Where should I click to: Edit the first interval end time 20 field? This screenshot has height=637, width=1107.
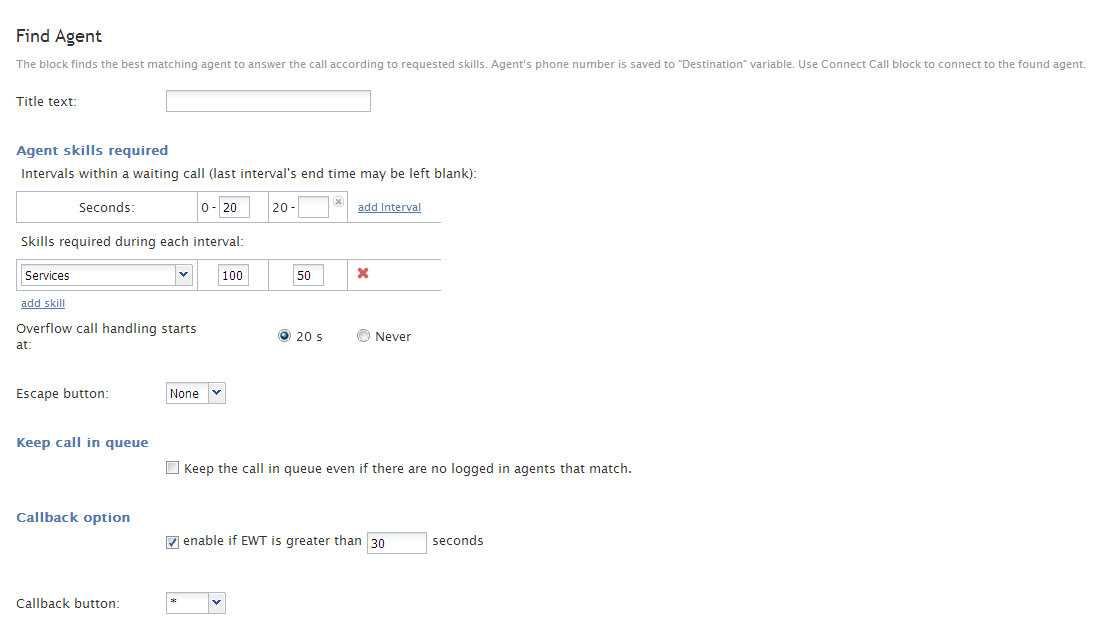click(x=234, y=208)
